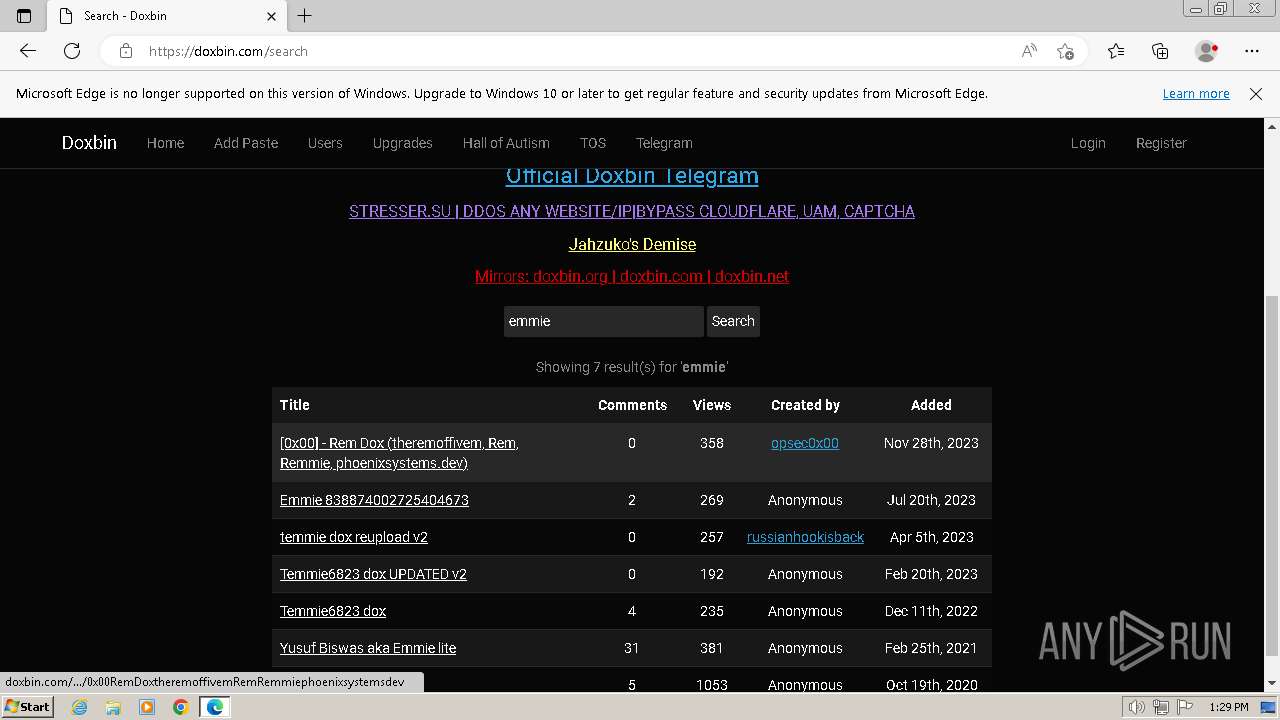Open the Upgrades nav item
This screenshot has width=1280, height=720.
pyautogui.click(x=402, y=143)
